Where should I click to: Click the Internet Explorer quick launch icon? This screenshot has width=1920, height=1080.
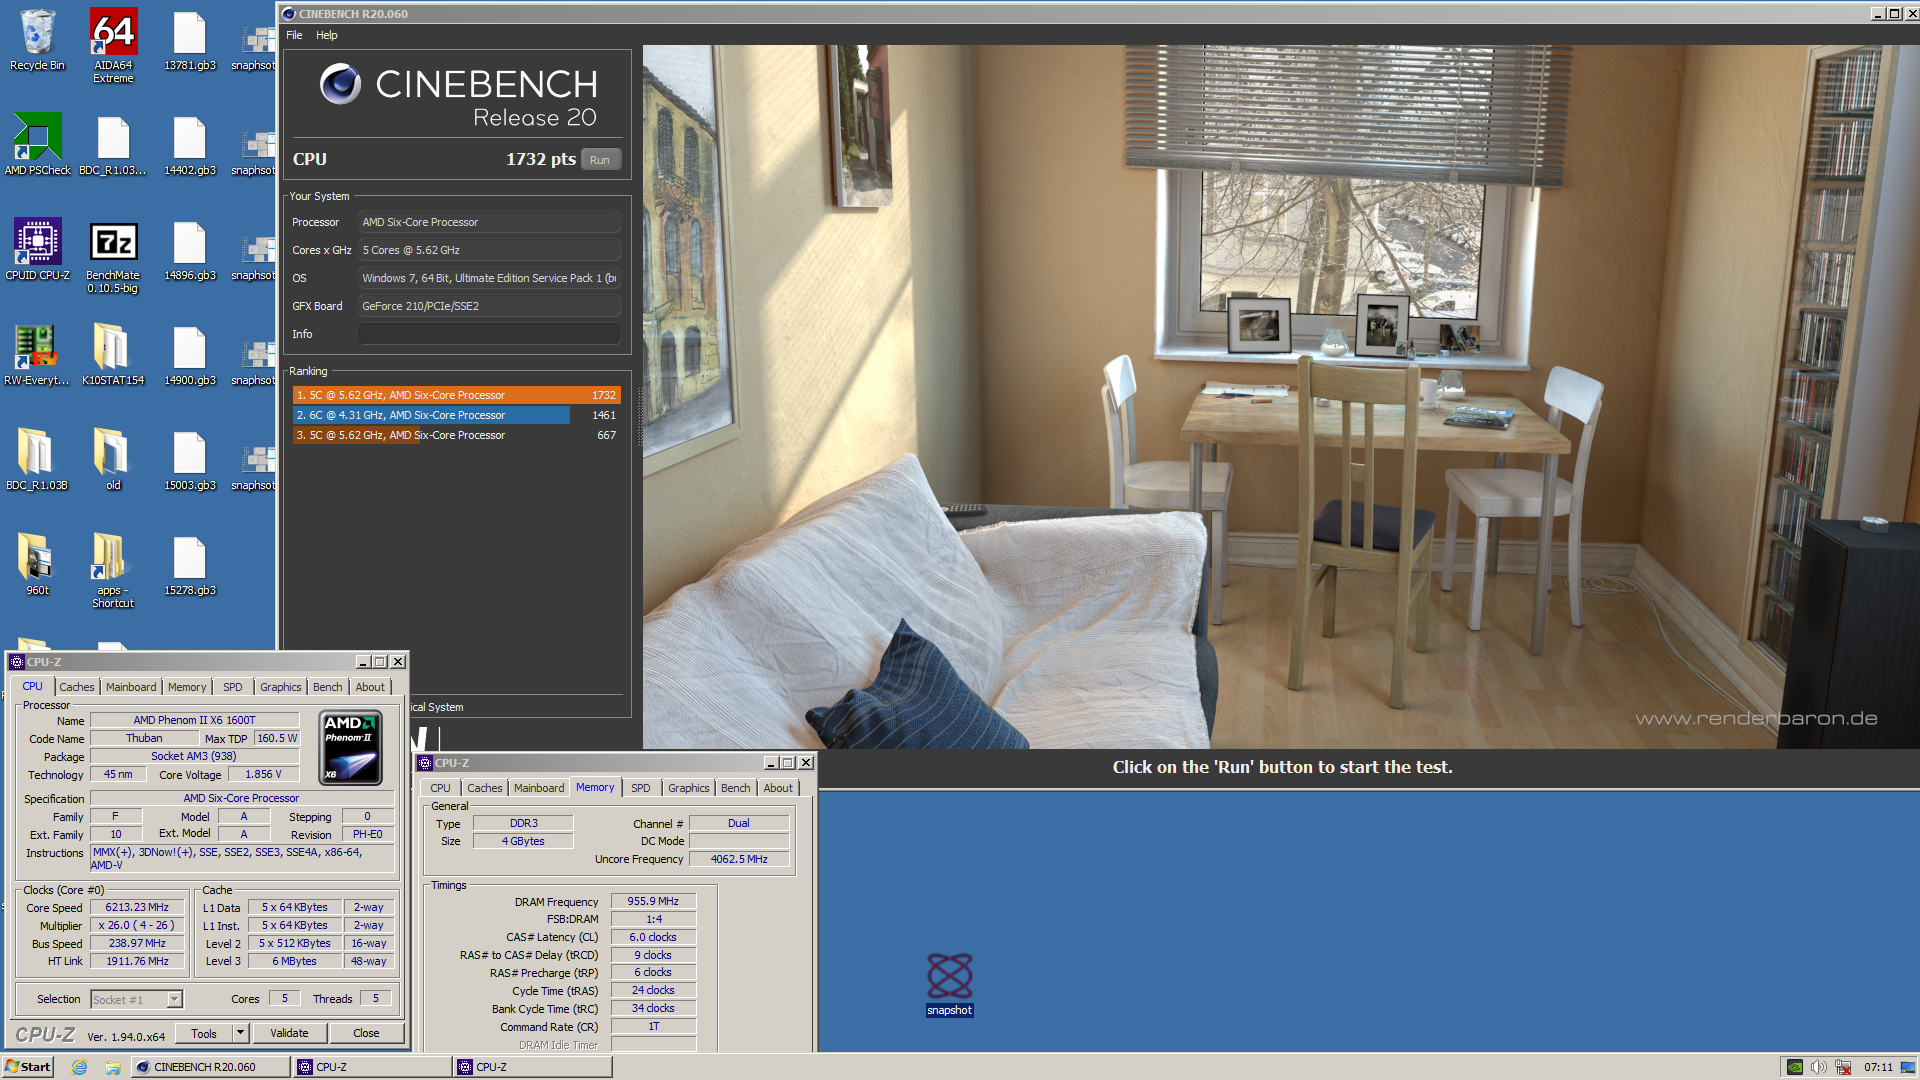[x=79, y=1067]
